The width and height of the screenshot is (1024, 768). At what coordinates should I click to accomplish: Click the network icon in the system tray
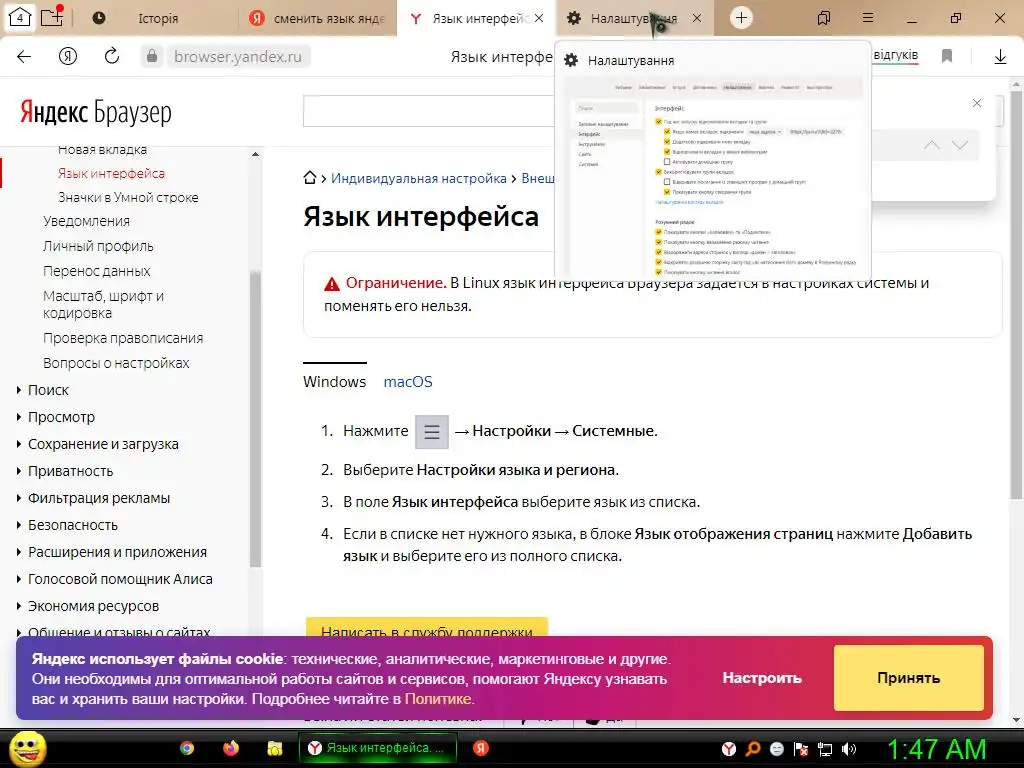click(825, 749)
